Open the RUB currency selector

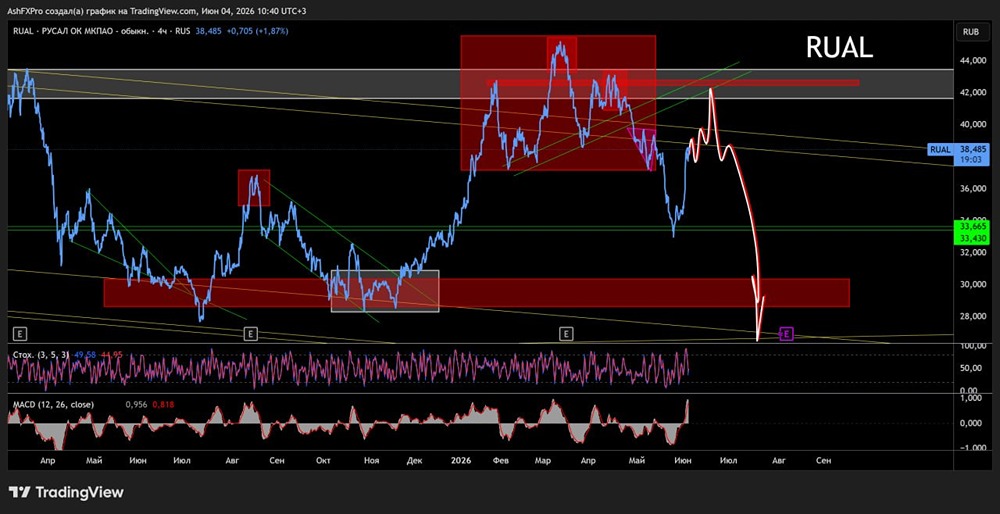[971, 31]
